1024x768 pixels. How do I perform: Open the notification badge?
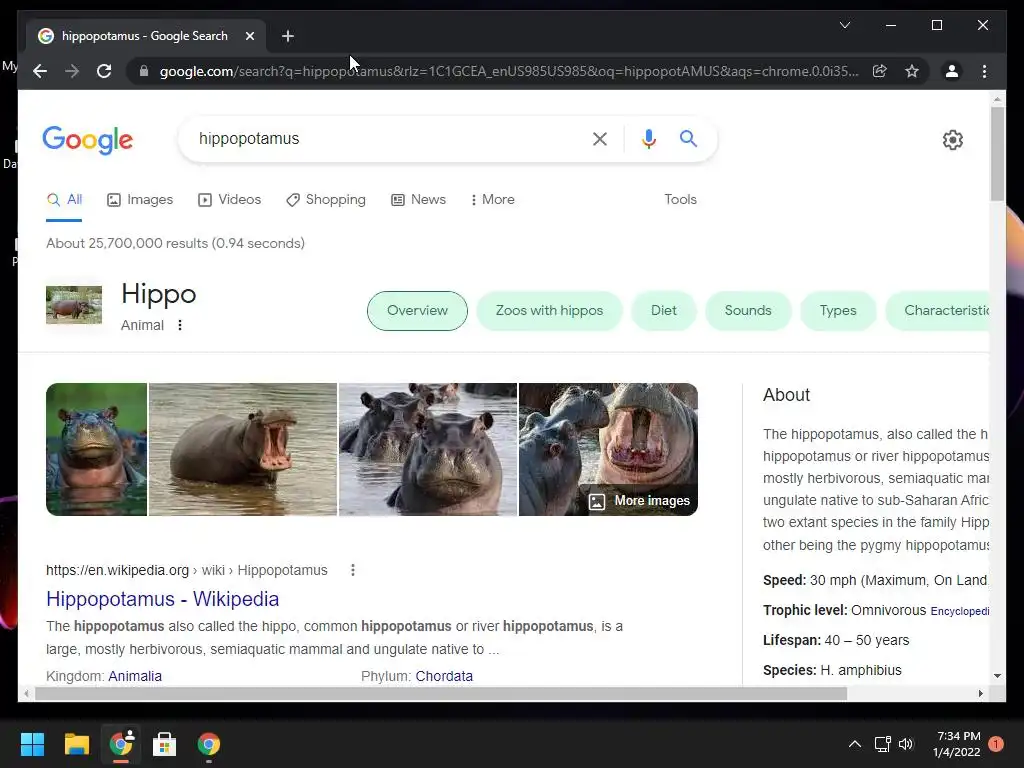pos(996,744)
